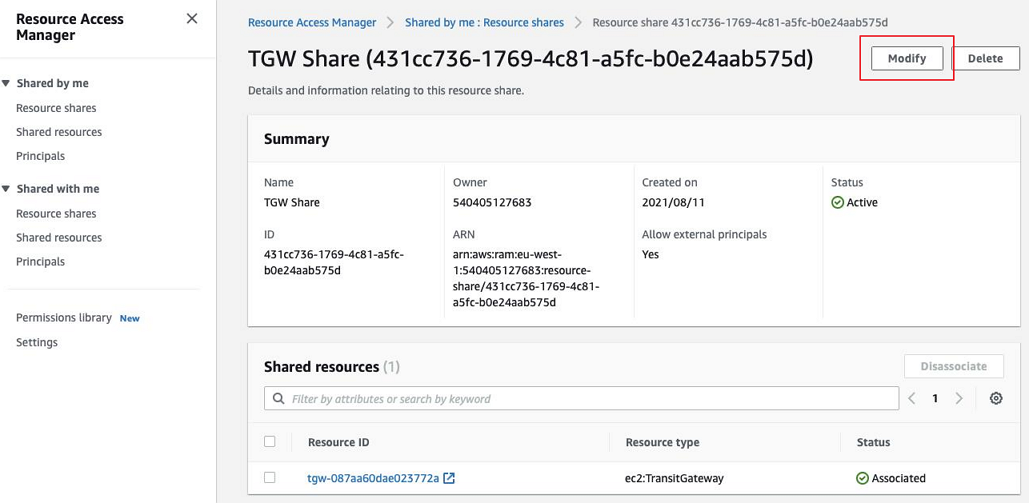The height and width of the screenshot is (503, 1029).
Task: Click the search magnifier icon
Action: click(277, 399)
